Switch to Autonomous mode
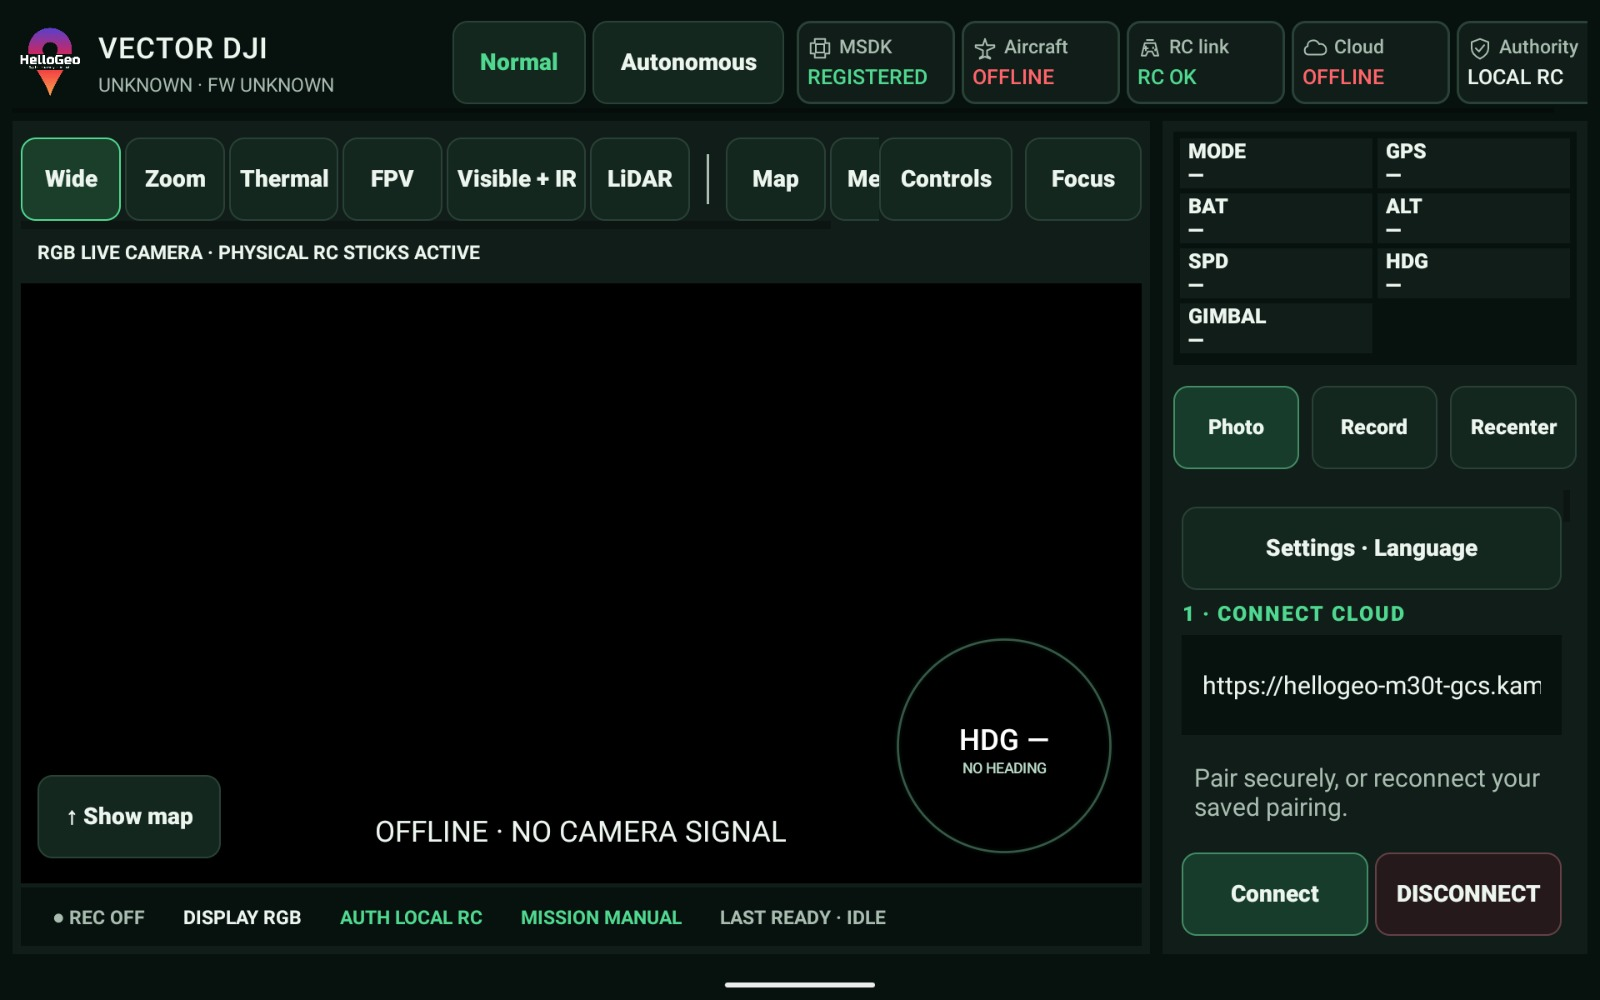 click(x=688, y=62)
